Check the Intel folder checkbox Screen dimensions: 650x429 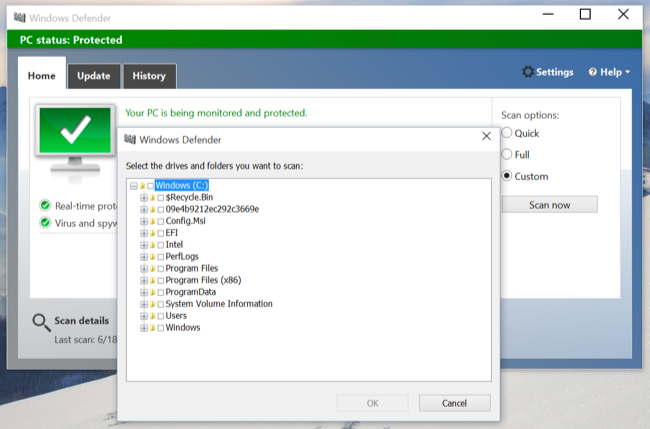click(160, 245)
